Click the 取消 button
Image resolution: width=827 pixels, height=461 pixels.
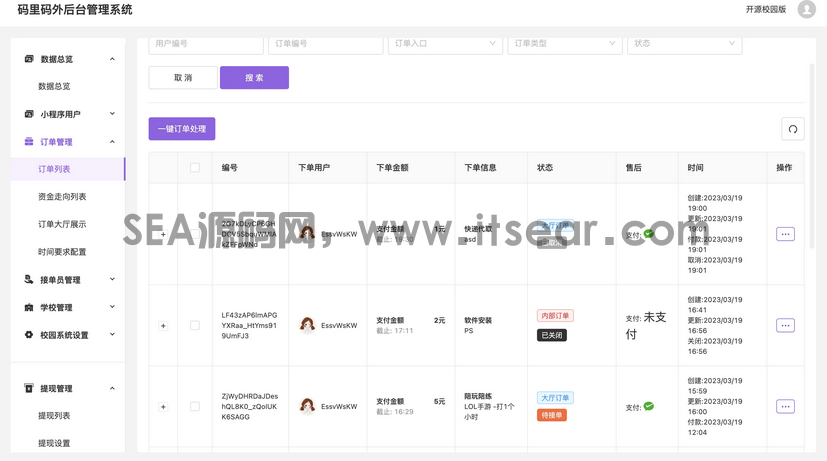183,78
